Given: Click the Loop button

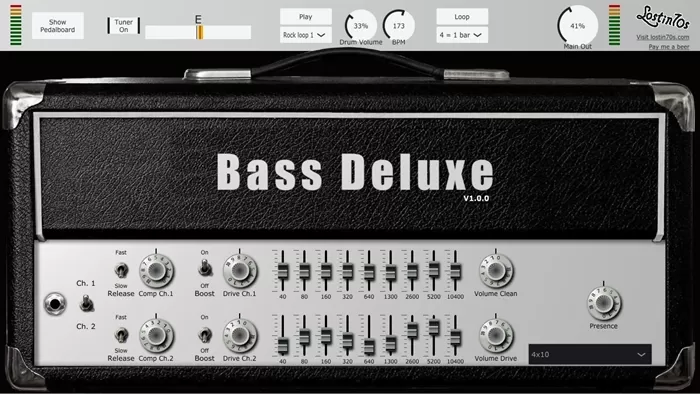Looking at the screenshot, I should 462,17.
